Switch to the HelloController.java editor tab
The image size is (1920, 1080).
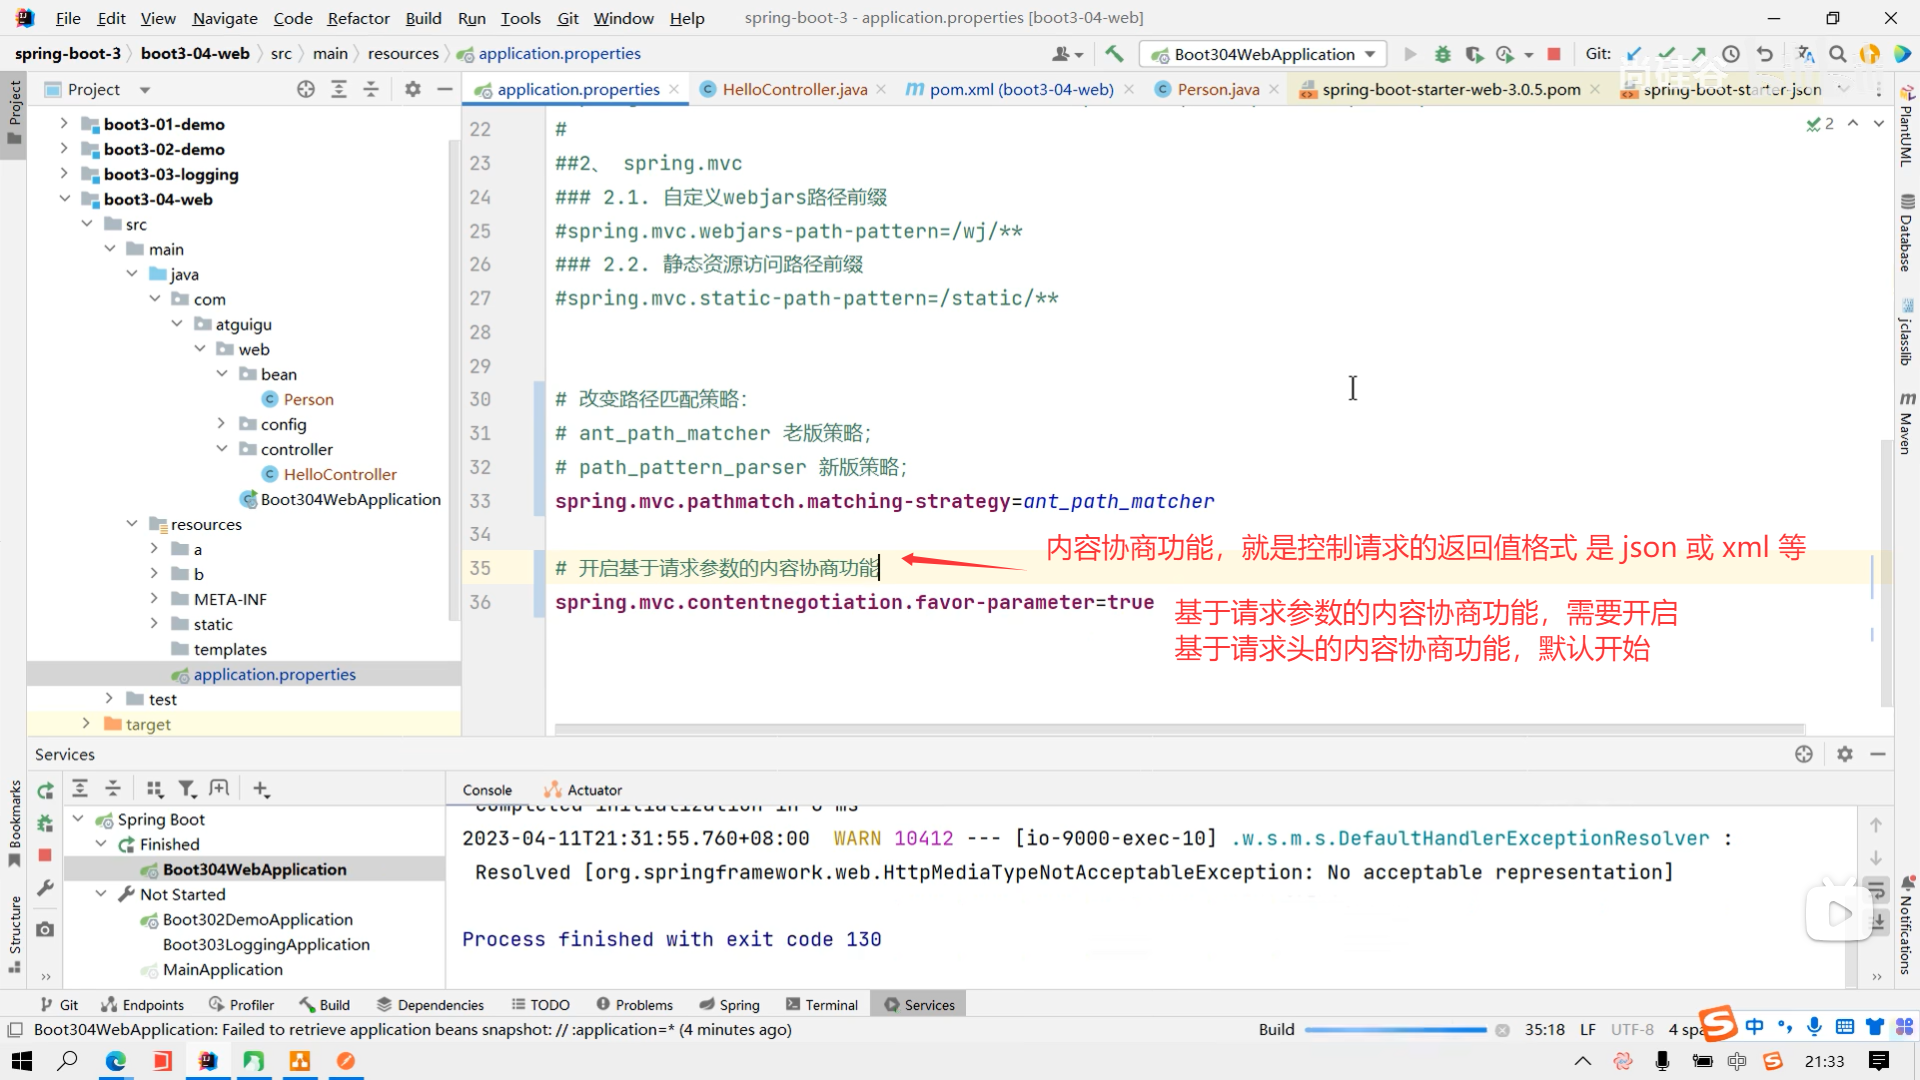794,89
